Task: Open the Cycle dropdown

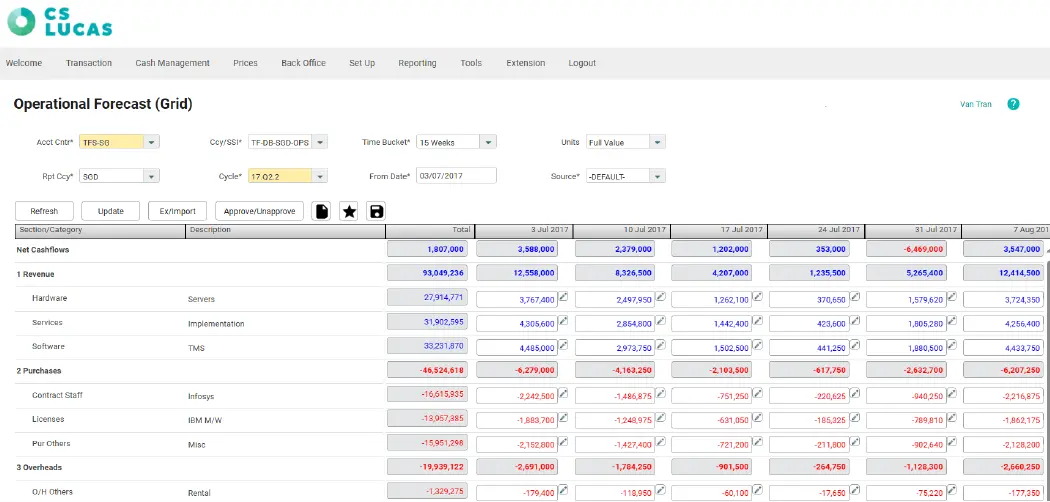Action: click(x=320, y=176)
